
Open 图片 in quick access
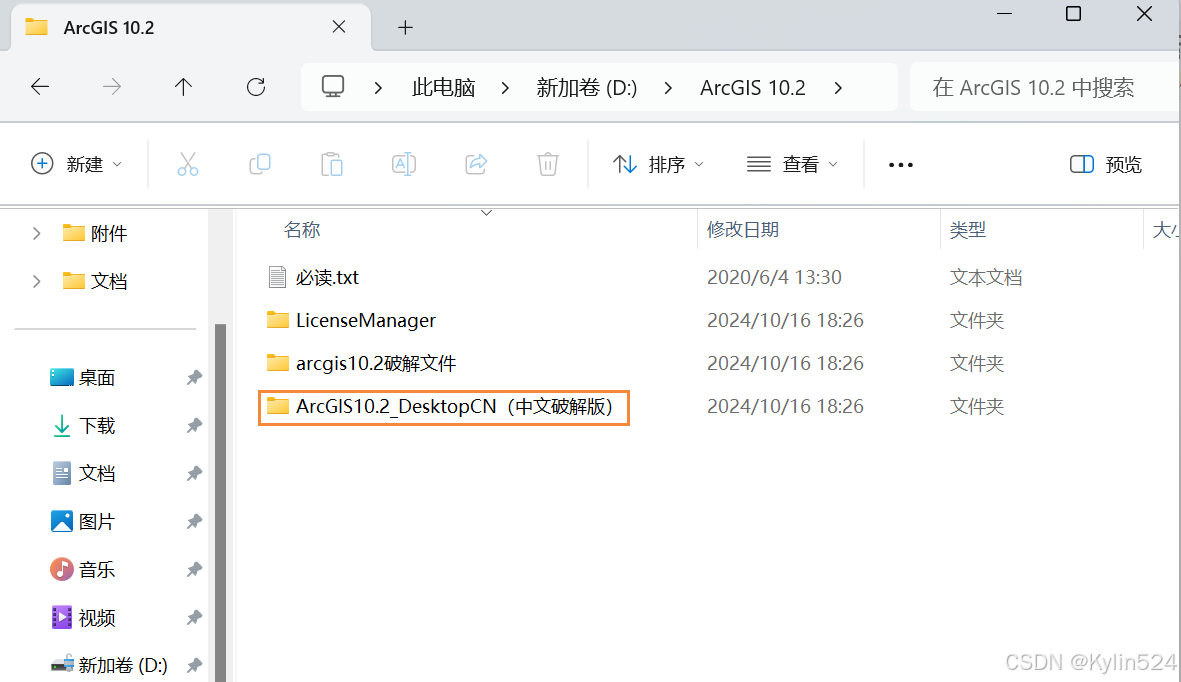(x=82, y=521)
